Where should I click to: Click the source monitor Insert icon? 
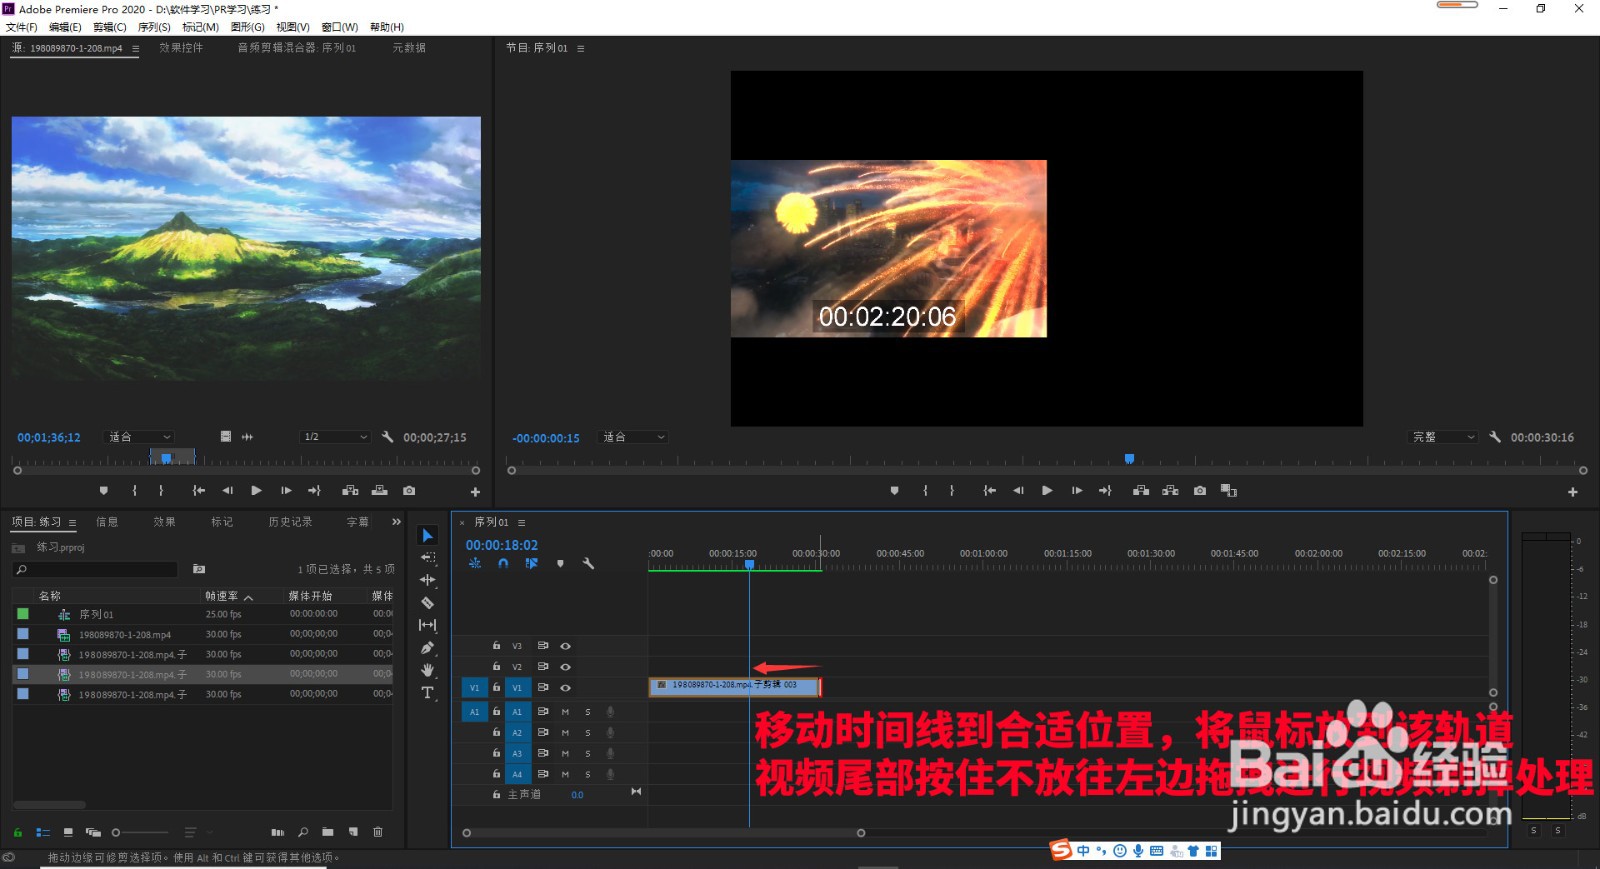pos(350,491)
